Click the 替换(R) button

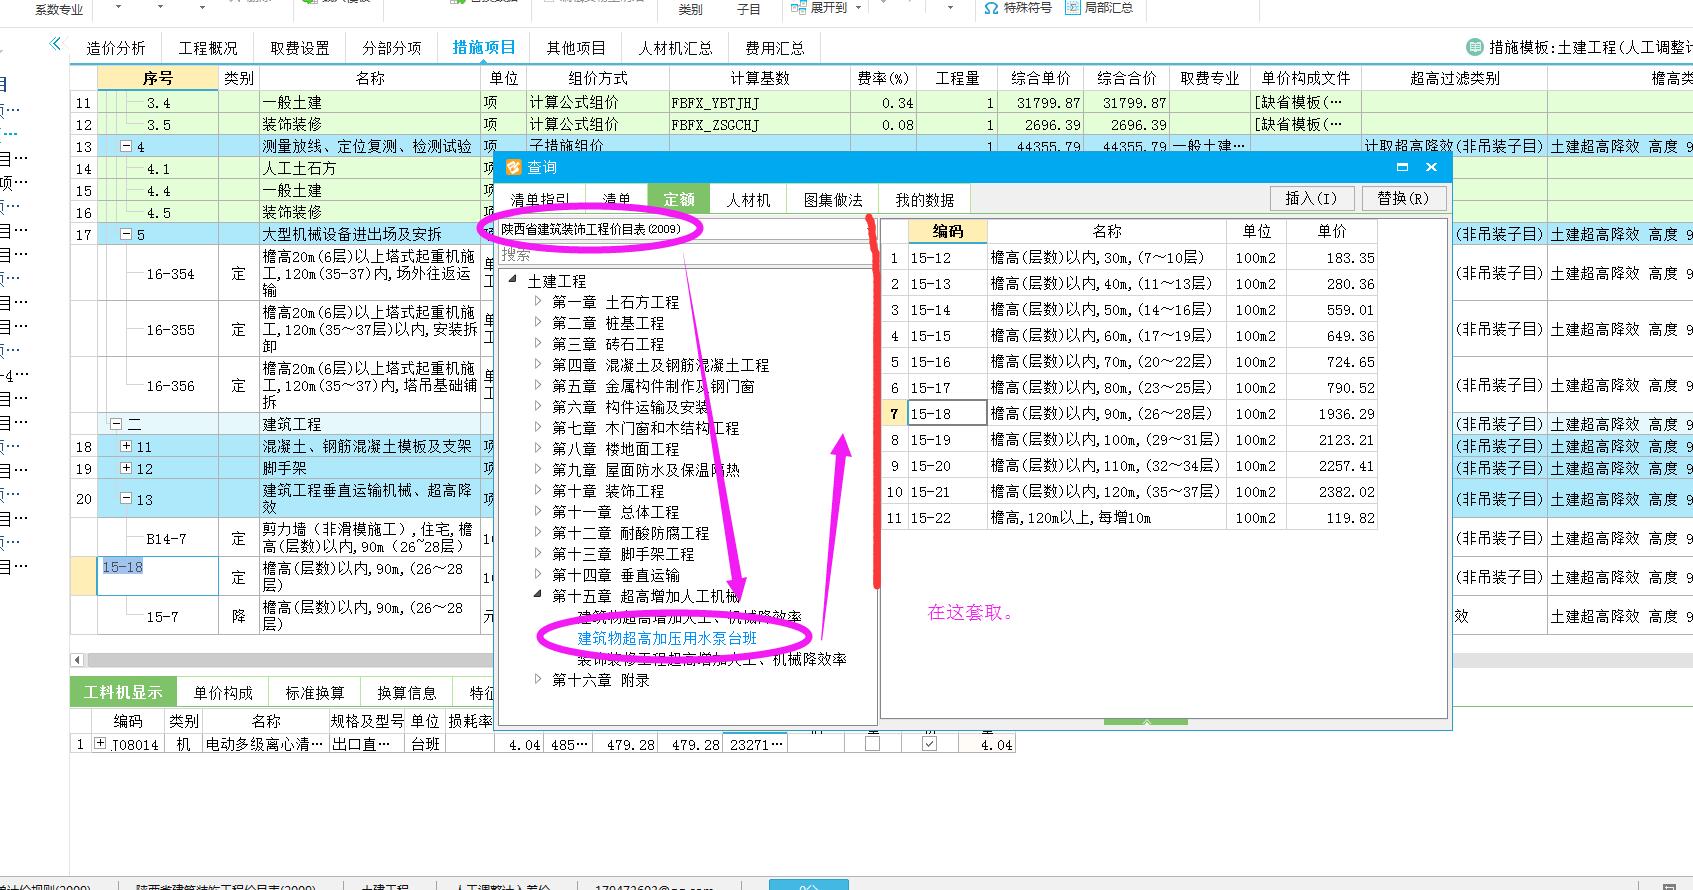(1403, 198)
